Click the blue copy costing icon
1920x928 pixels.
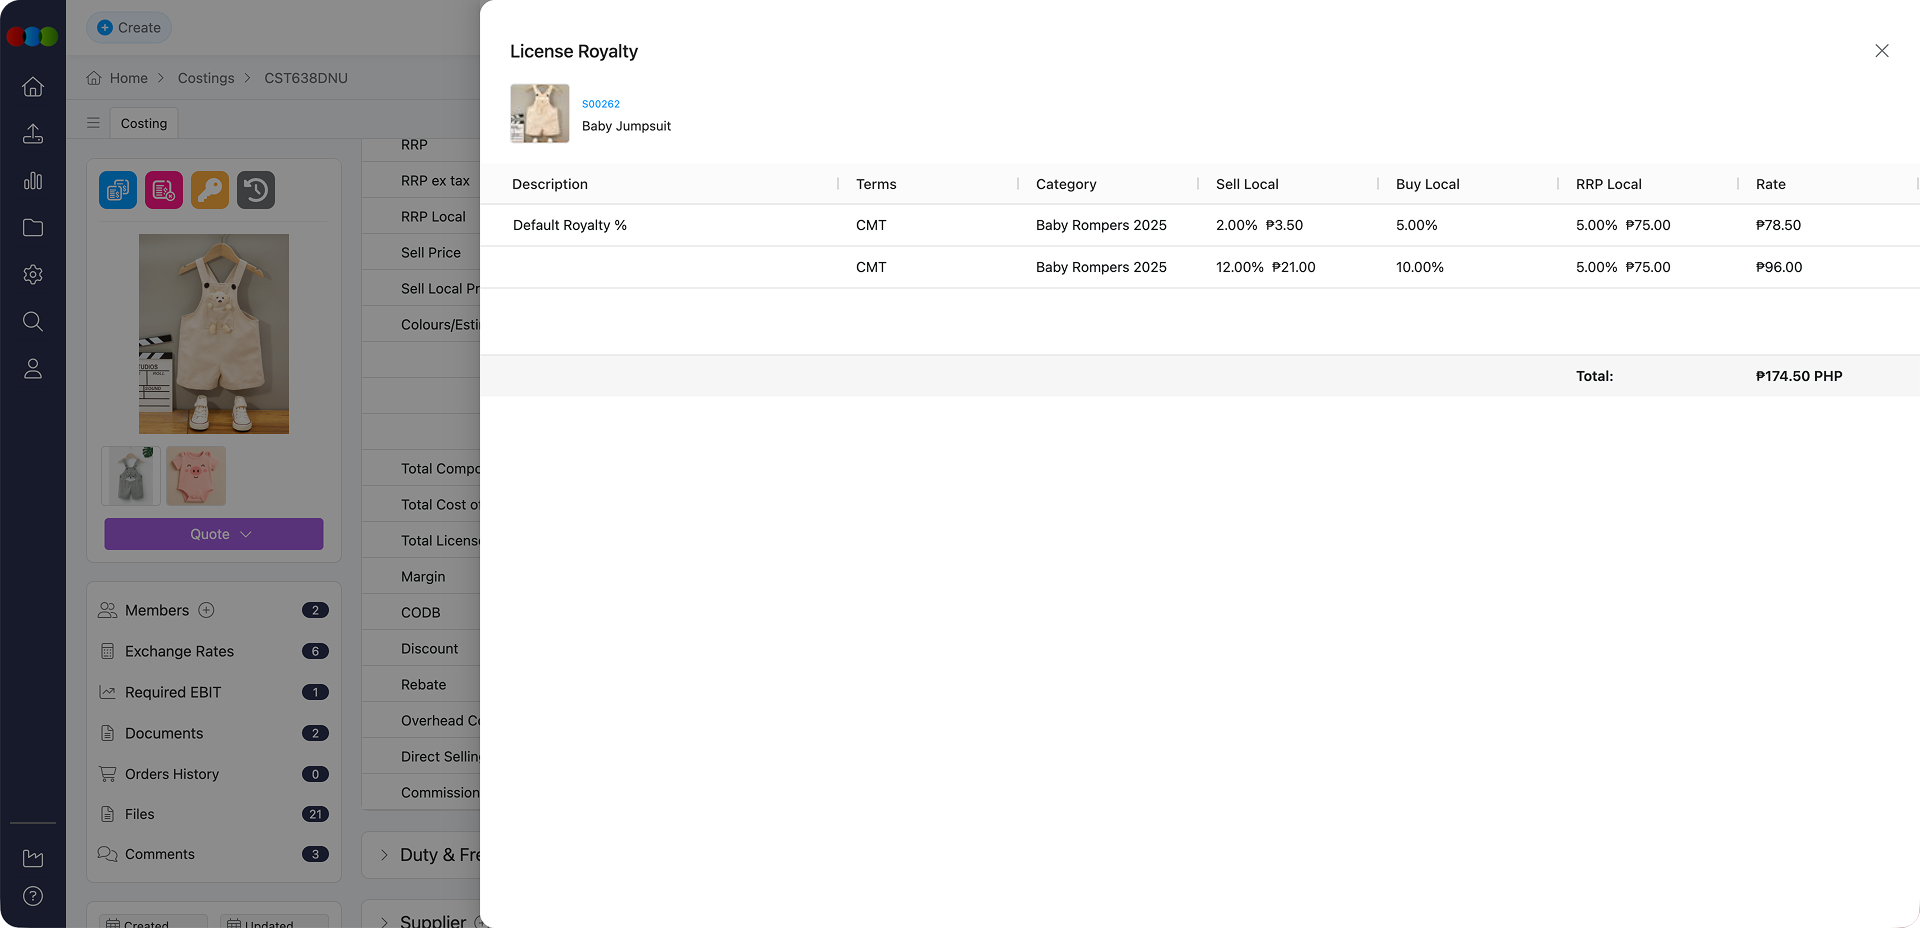click(x=118, y=190)
